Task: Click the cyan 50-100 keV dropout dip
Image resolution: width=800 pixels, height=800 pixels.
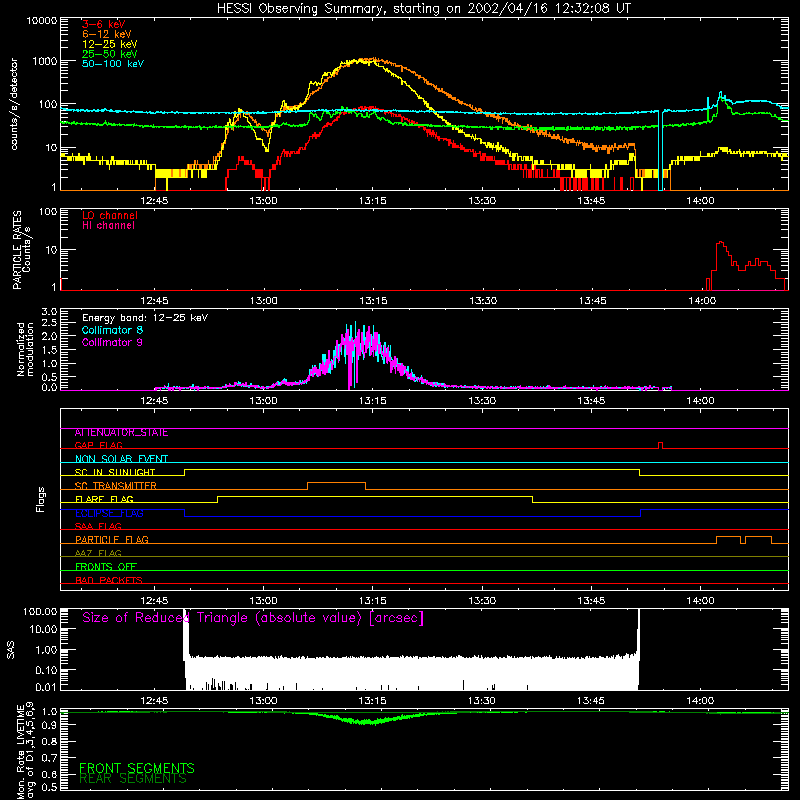Action: pos(661,151)
